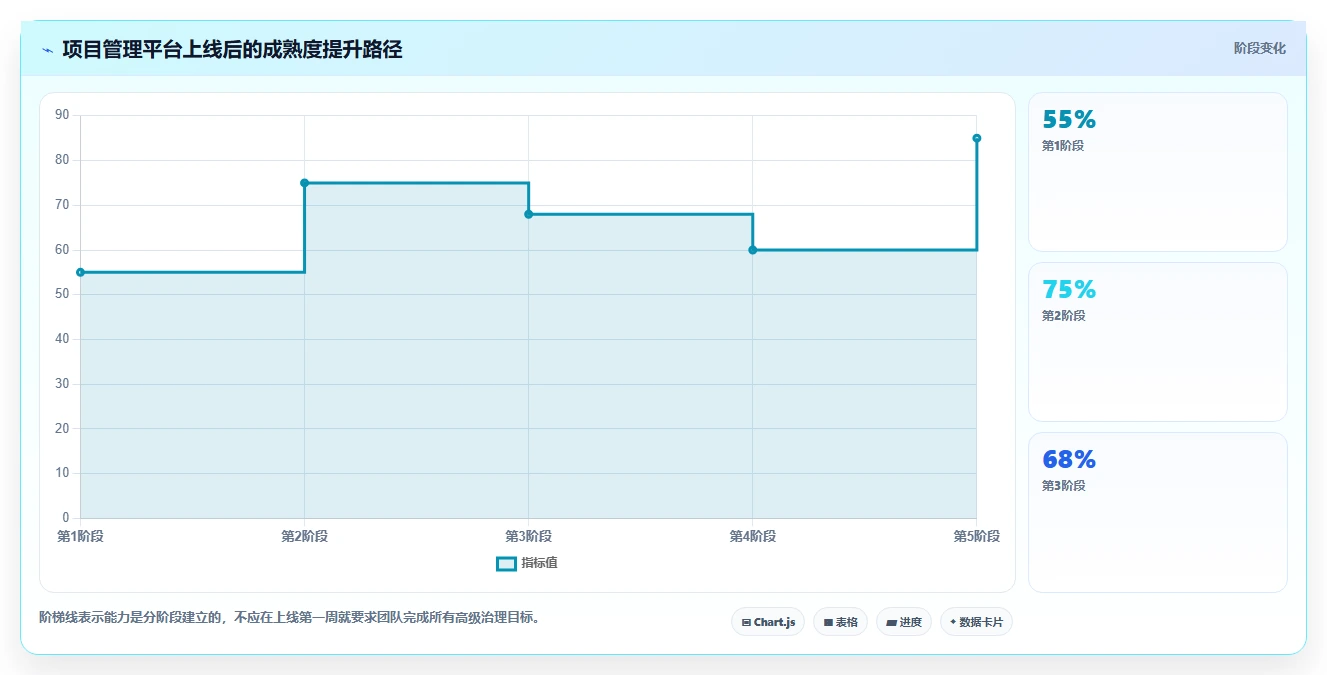This screenshot has height=675, width=1327.
Task: Click the footnote text about 阶梯线
Action: pyautogui.click(x=292, y=618)
